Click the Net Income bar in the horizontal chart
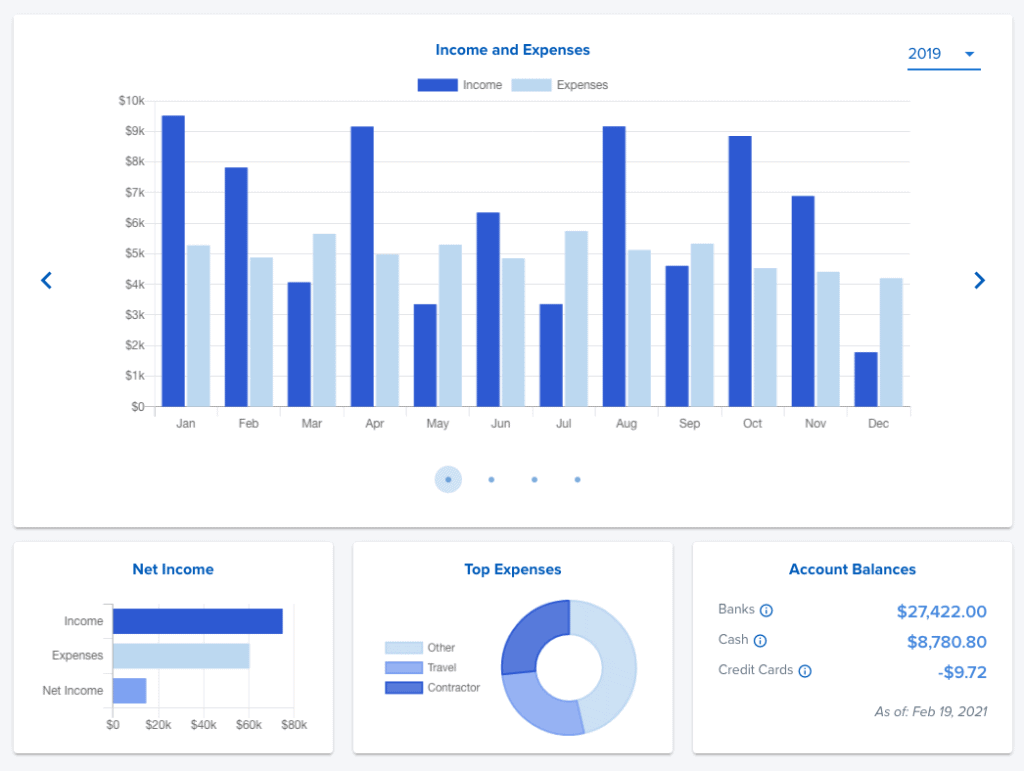 click(131, 690)
